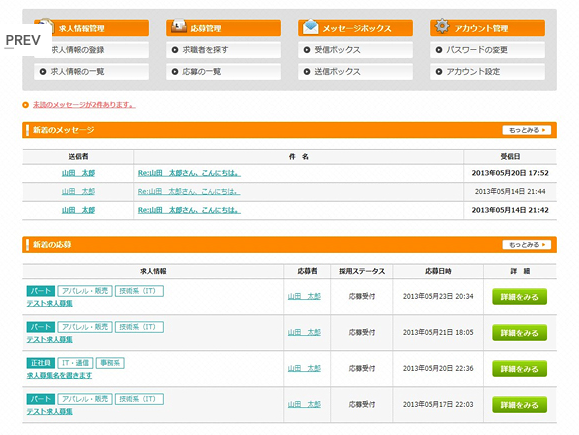
Task: Click 技術系（IT） tag in 05月17日 row
Action: (x=139, y=399)
